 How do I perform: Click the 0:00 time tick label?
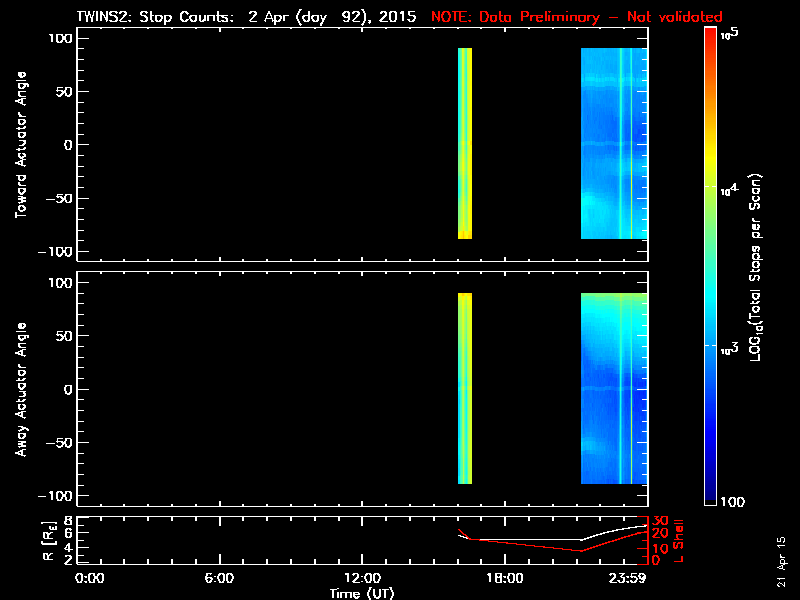click(90, 578)
